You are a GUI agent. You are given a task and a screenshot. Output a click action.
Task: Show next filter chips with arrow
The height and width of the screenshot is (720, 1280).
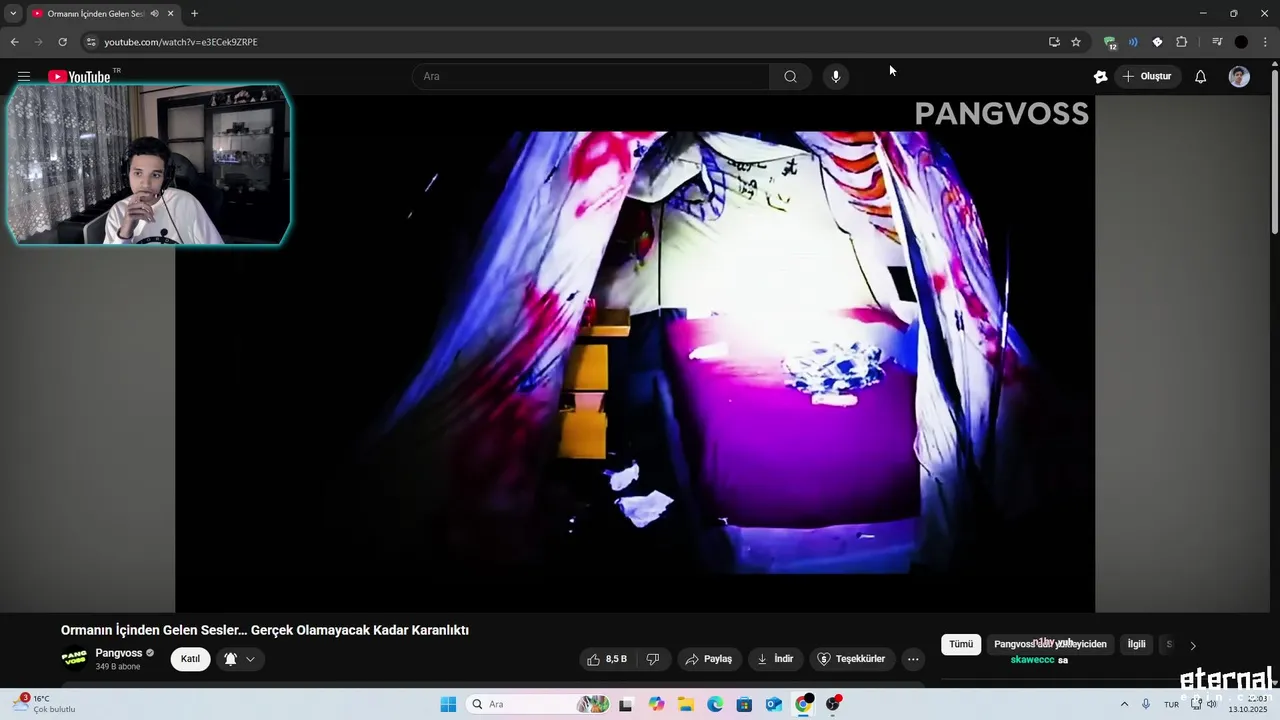tap(1192, 645)
